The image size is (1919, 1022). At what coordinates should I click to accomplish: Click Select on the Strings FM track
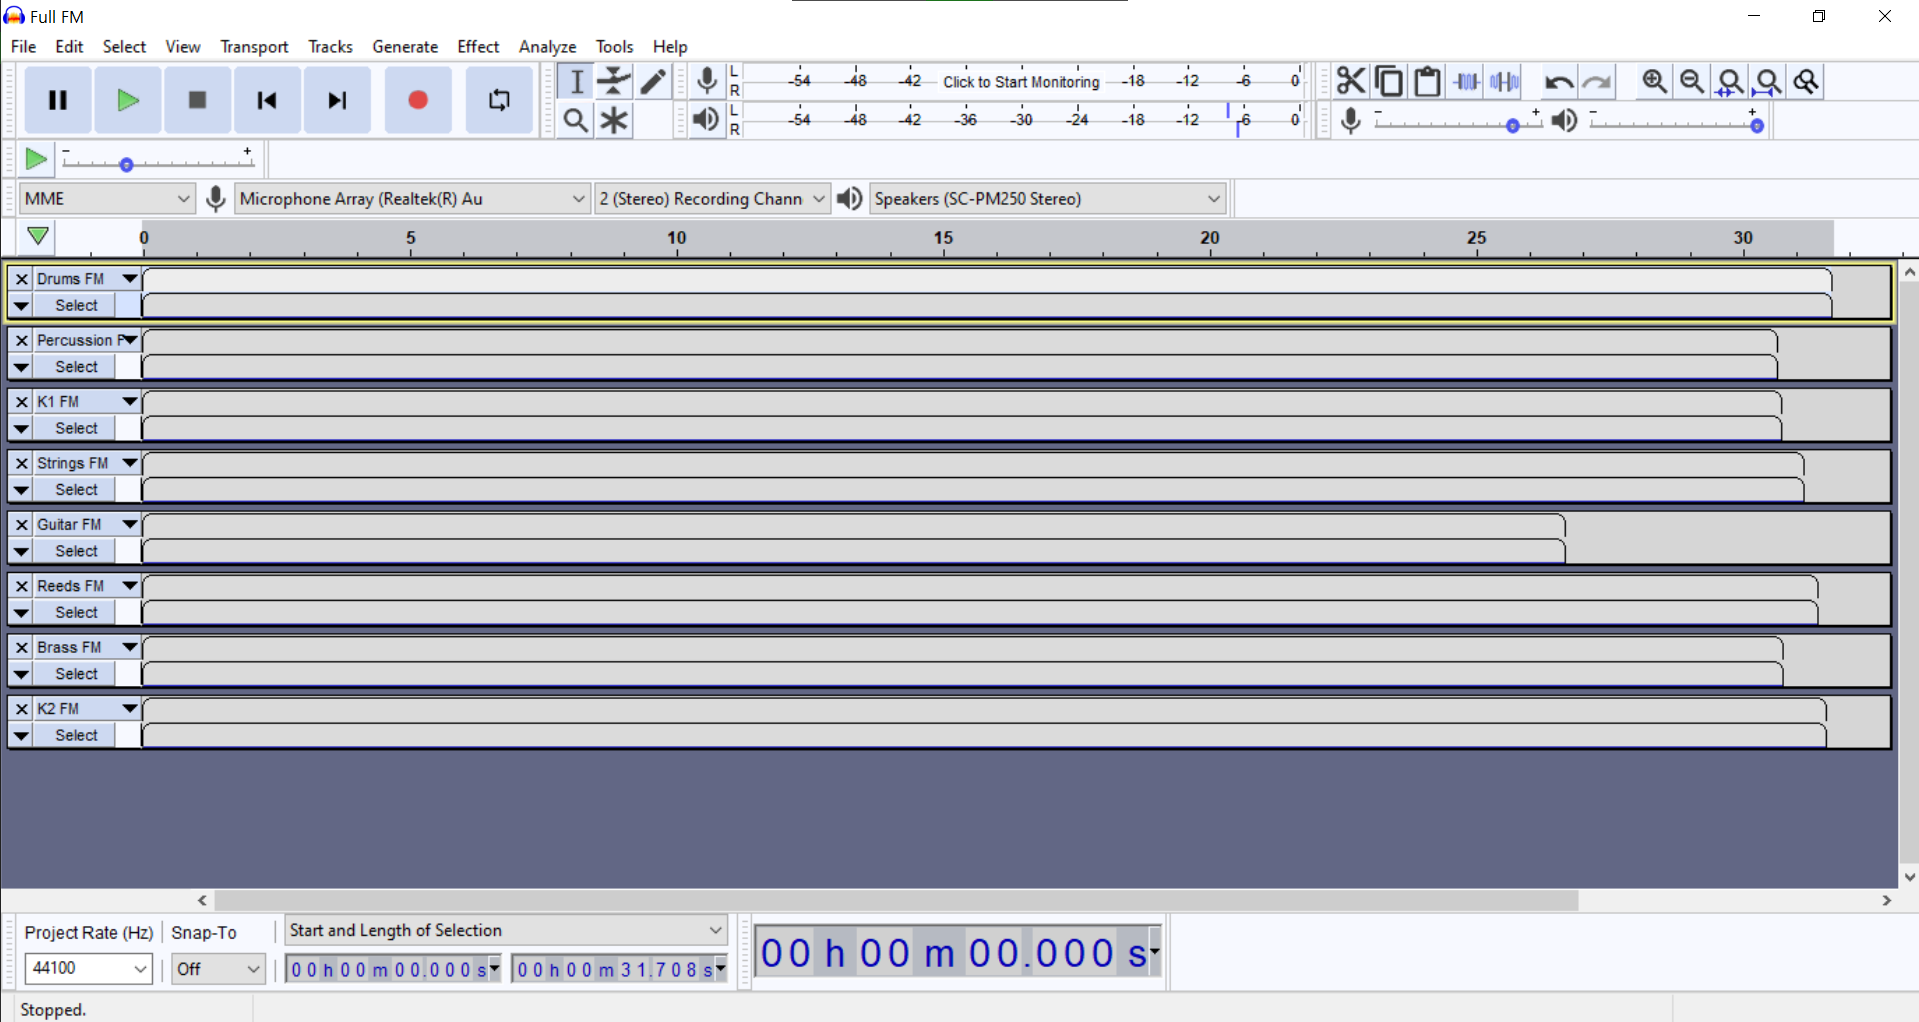click(76, 490)
